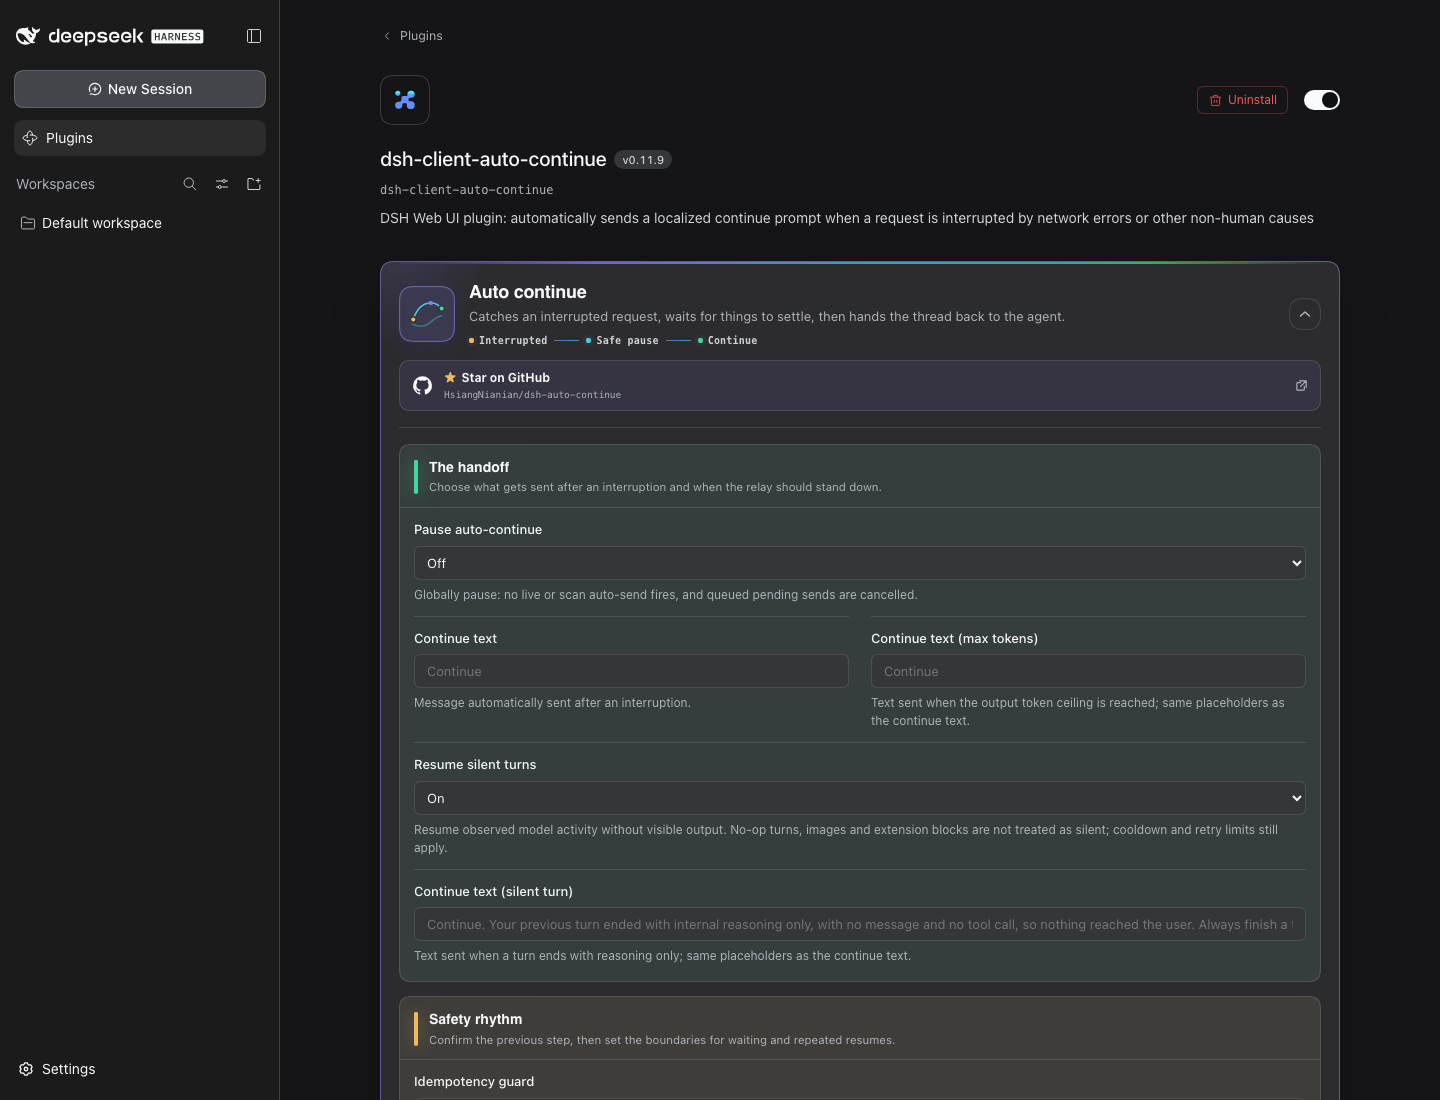The image size is (1440, 1100).
Task: Click HsiangNianian/dsh-auto-continue repo text
Action: pos(532,395)
